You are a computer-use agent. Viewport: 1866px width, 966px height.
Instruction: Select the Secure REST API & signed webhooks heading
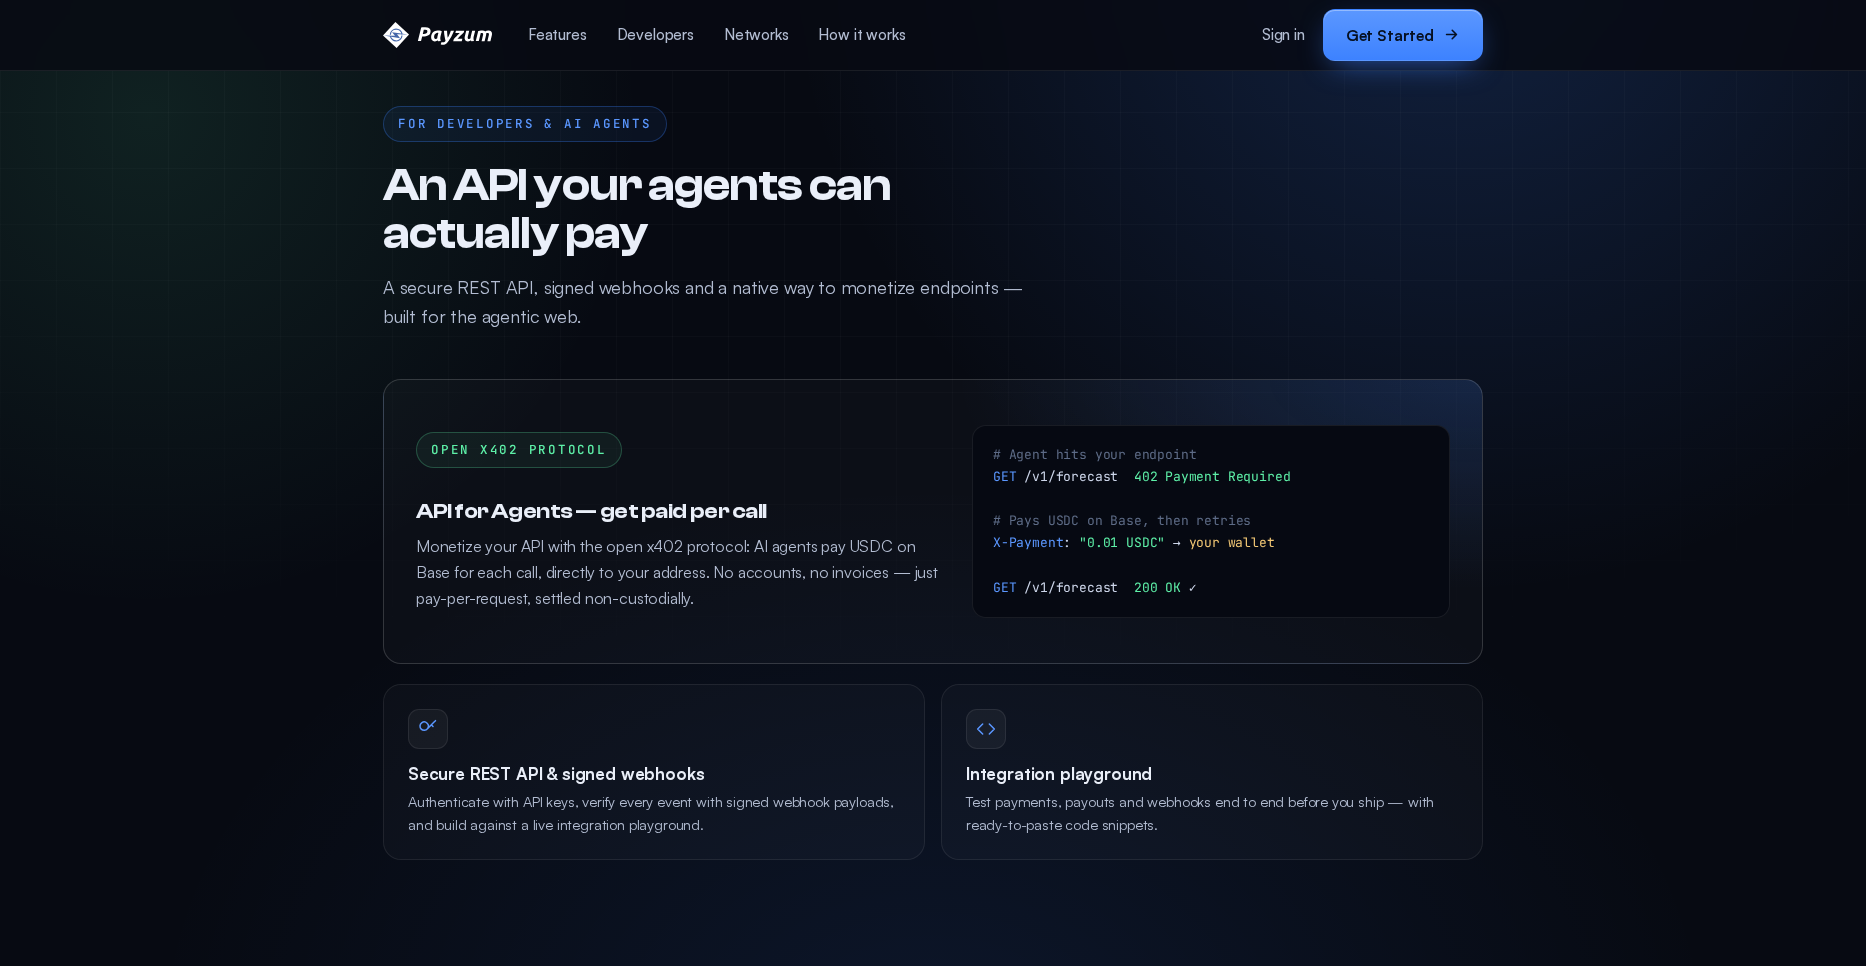(556, 774)
